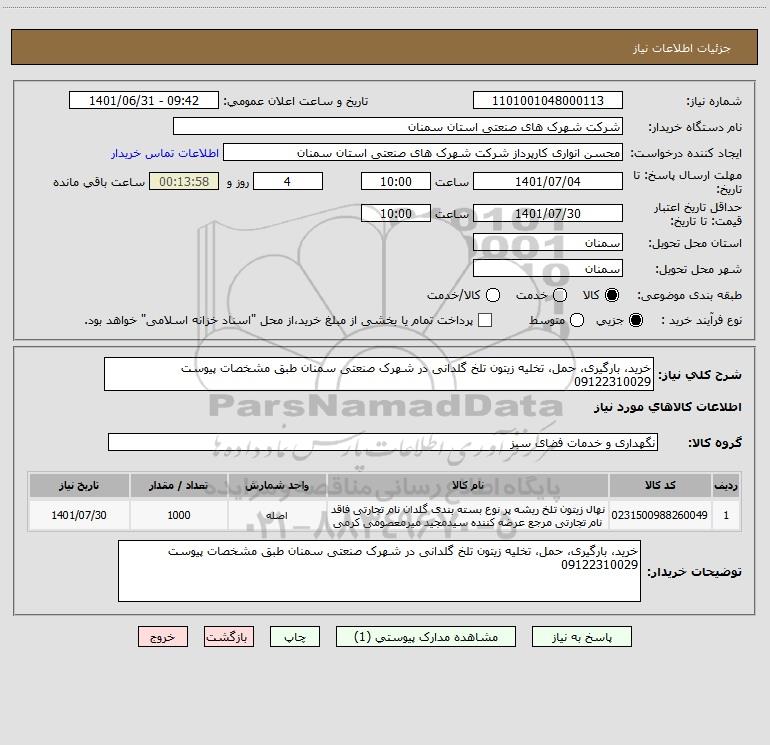The height and width of the screenshot is (745, 770).
Task: Click the شماره نیاز field 1101001048000113
Action: click(x=548, y=100)
